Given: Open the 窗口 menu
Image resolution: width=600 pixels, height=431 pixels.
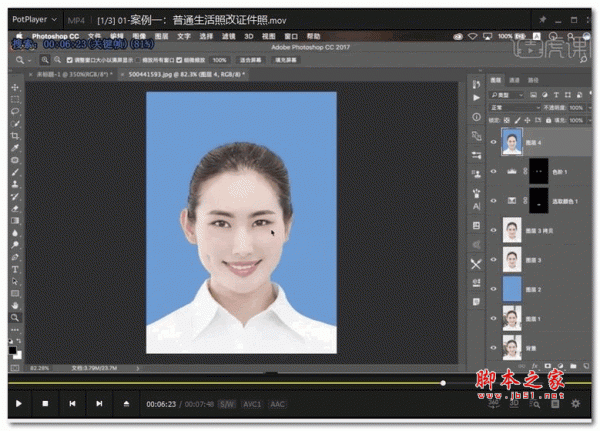Looking at the screenshot, I should [291, 36].
